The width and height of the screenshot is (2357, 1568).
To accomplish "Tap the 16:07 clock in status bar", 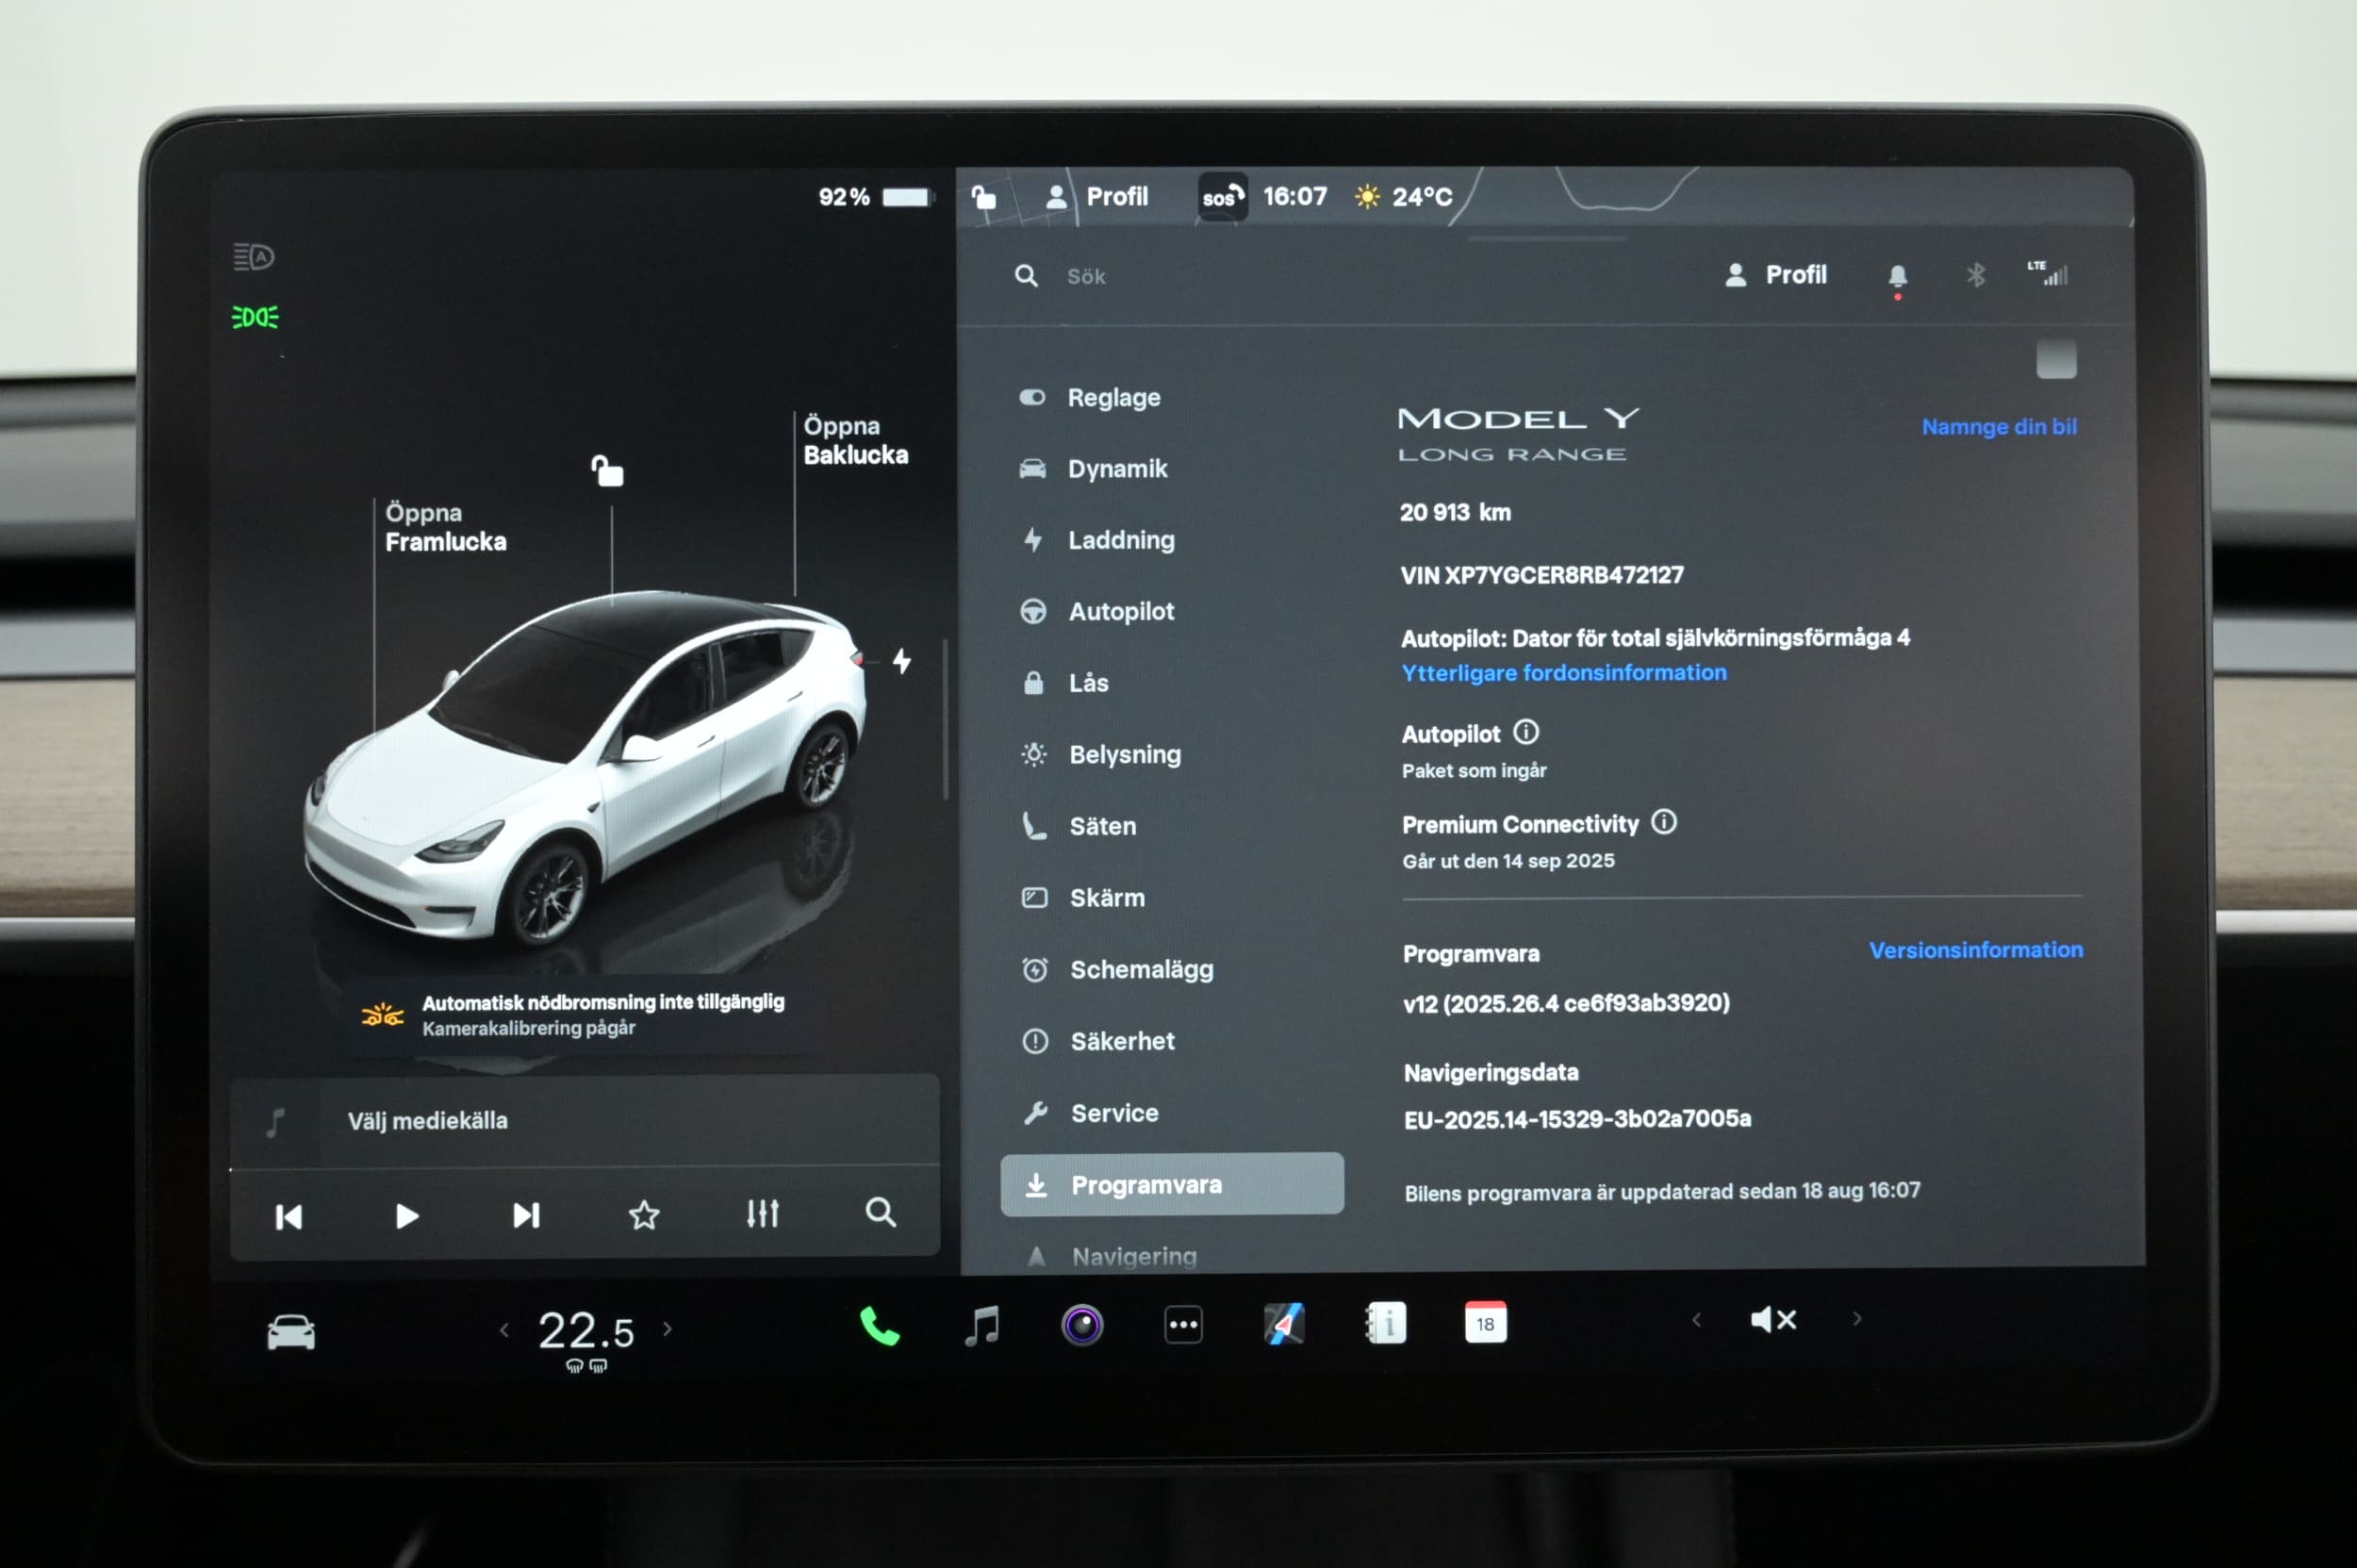I will 1295,196.
